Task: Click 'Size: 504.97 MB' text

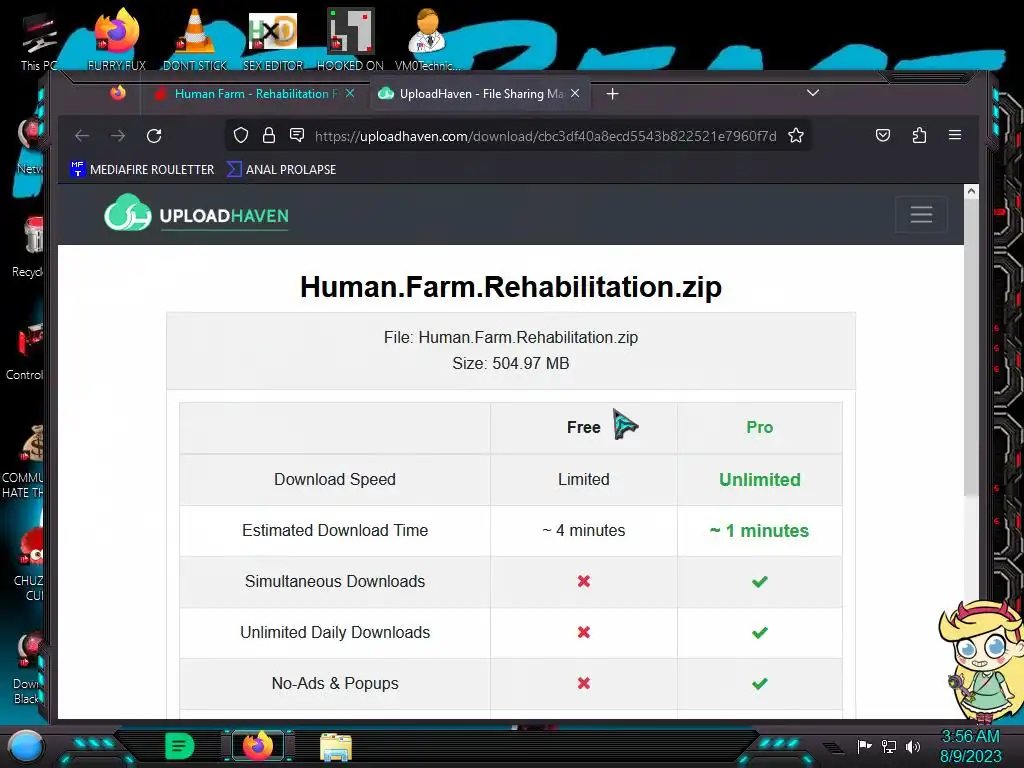Action: [511, 363]
